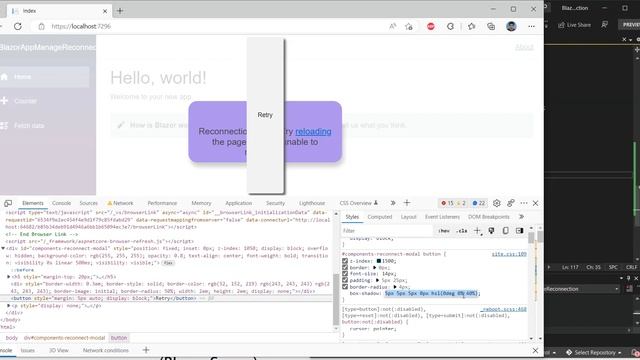Viewport: 640px width, 360px height.
Task: Uncheck the z-index property
Action: click(x=345, y=261)
